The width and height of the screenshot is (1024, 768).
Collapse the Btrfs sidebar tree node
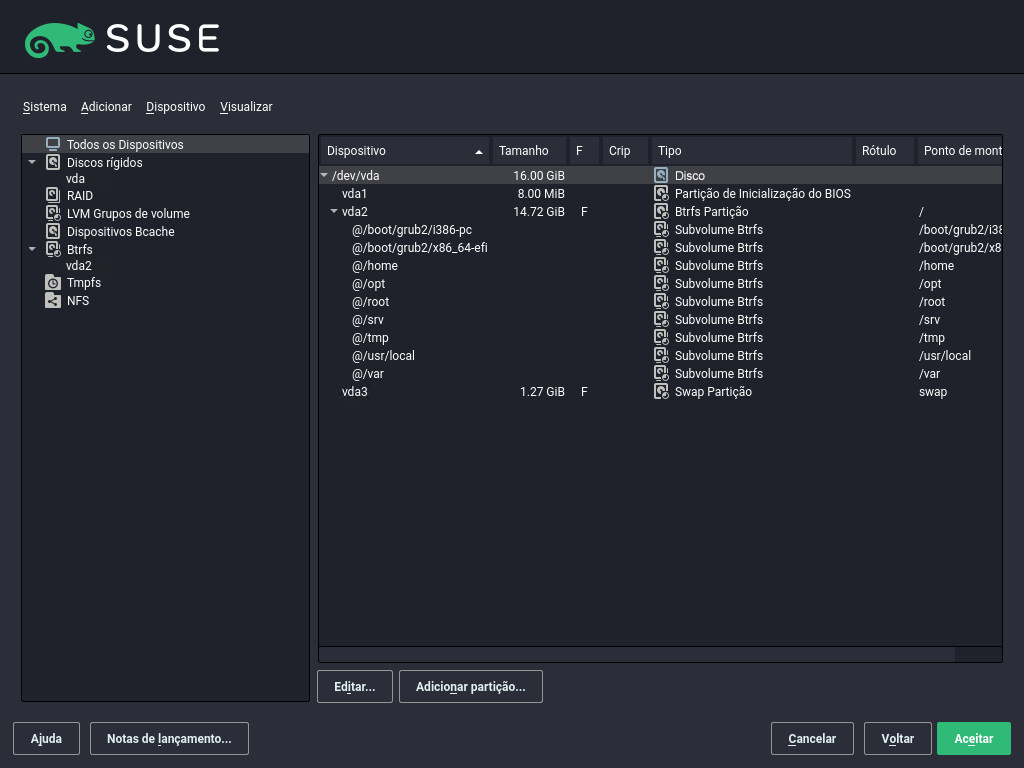[32, 249]
